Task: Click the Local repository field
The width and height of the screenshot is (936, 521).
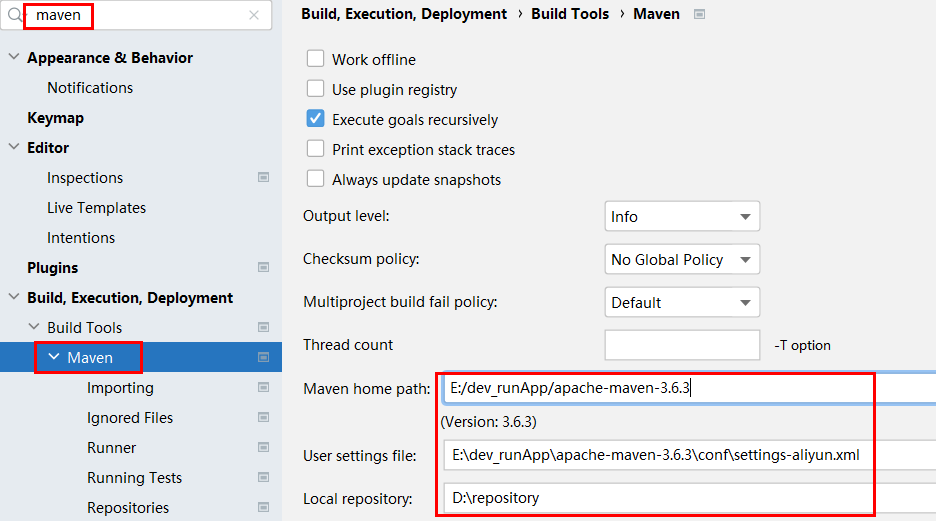Action: point(689,498)
